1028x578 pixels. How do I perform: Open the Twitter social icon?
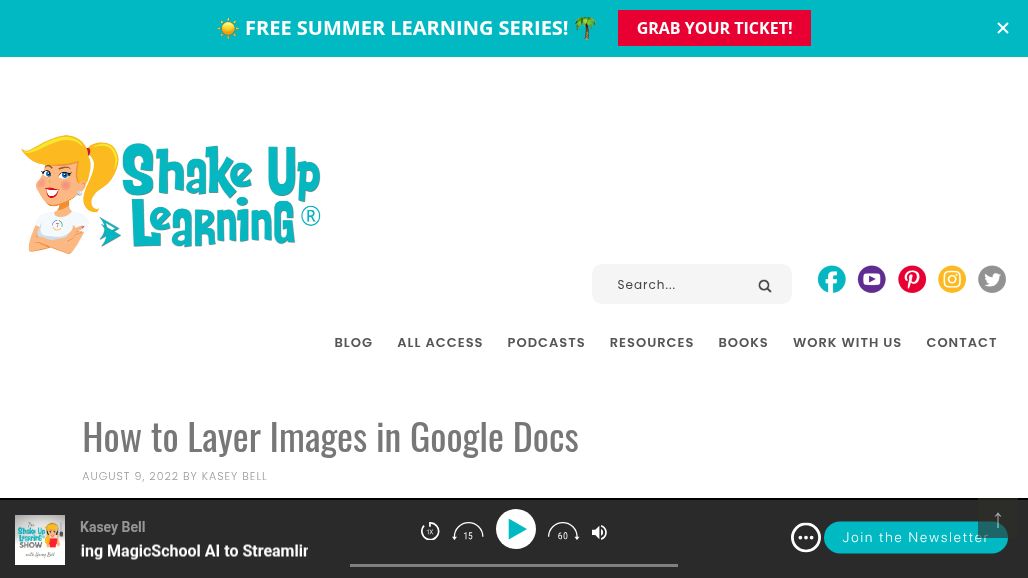pyautogui.click(x=992, y=279)
